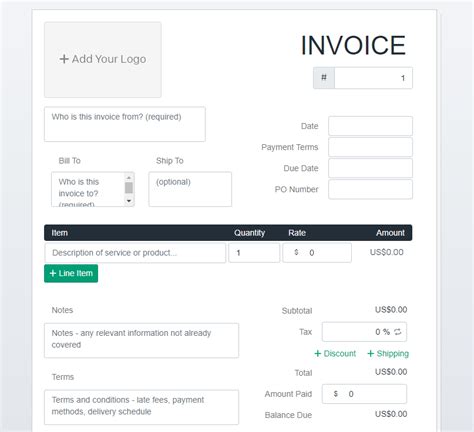Click the Terms and conditions text area
The image size is (474, 432).
click(141, 407)
